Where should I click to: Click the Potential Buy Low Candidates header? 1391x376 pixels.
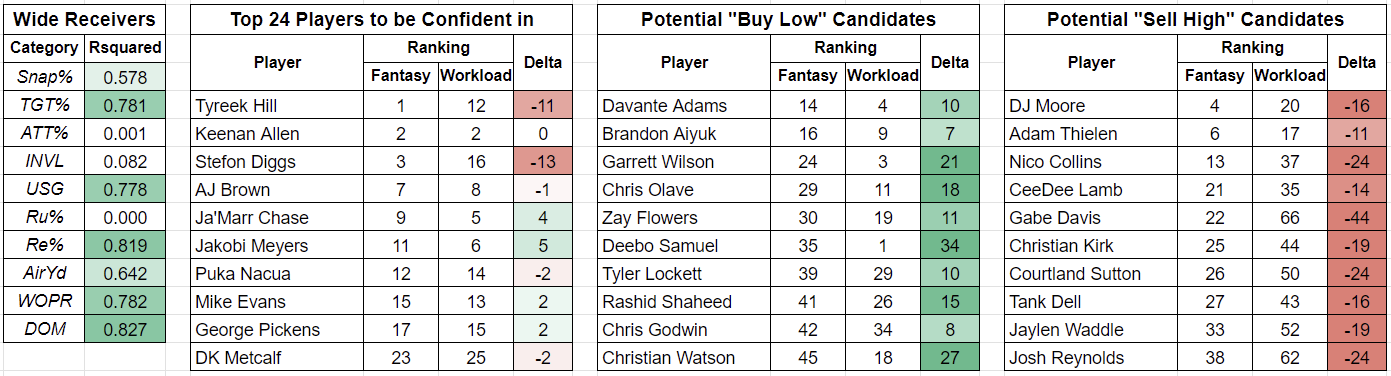tap(788, 19)
